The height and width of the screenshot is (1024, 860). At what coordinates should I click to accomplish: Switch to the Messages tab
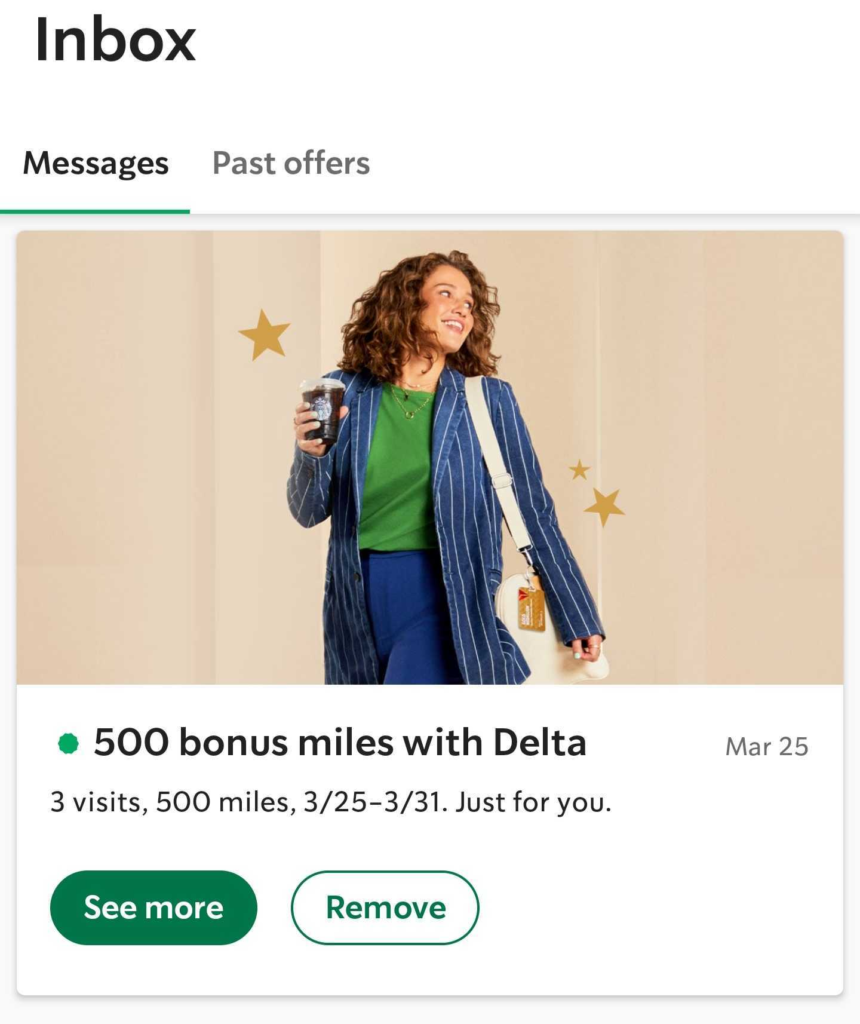point(96,163)
